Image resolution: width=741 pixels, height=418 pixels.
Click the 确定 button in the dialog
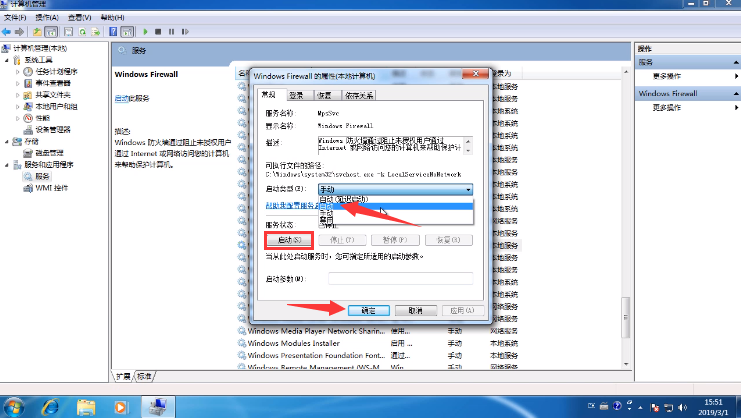tap(369, 310)
